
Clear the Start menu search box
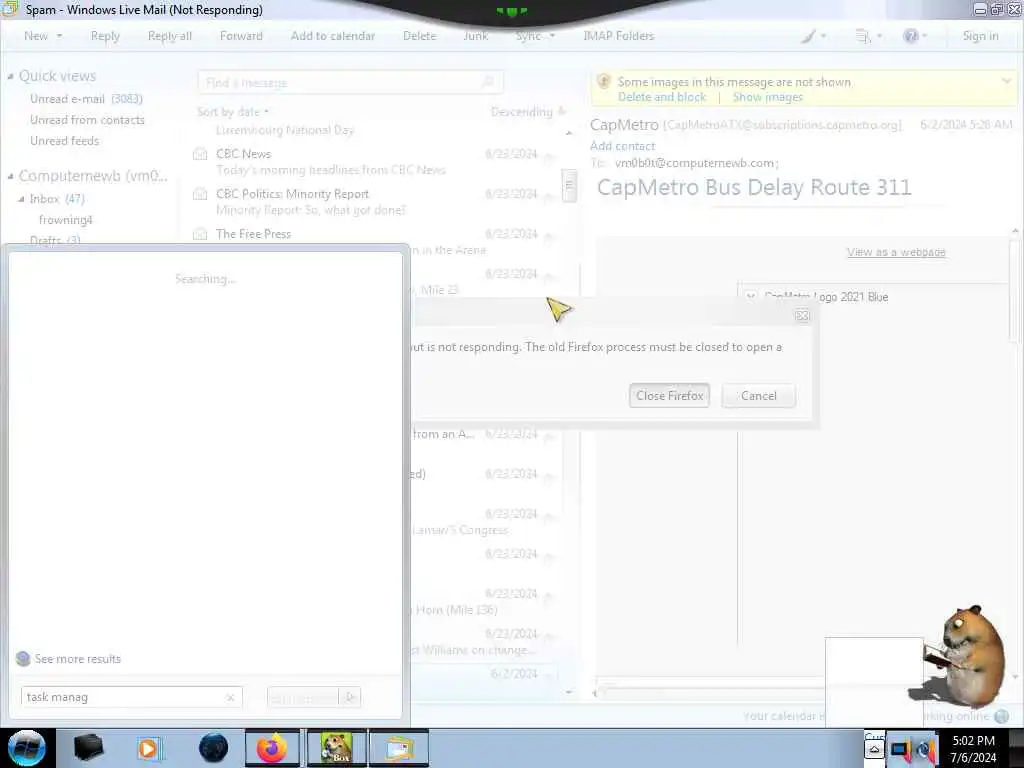click(x=230, y=697)
